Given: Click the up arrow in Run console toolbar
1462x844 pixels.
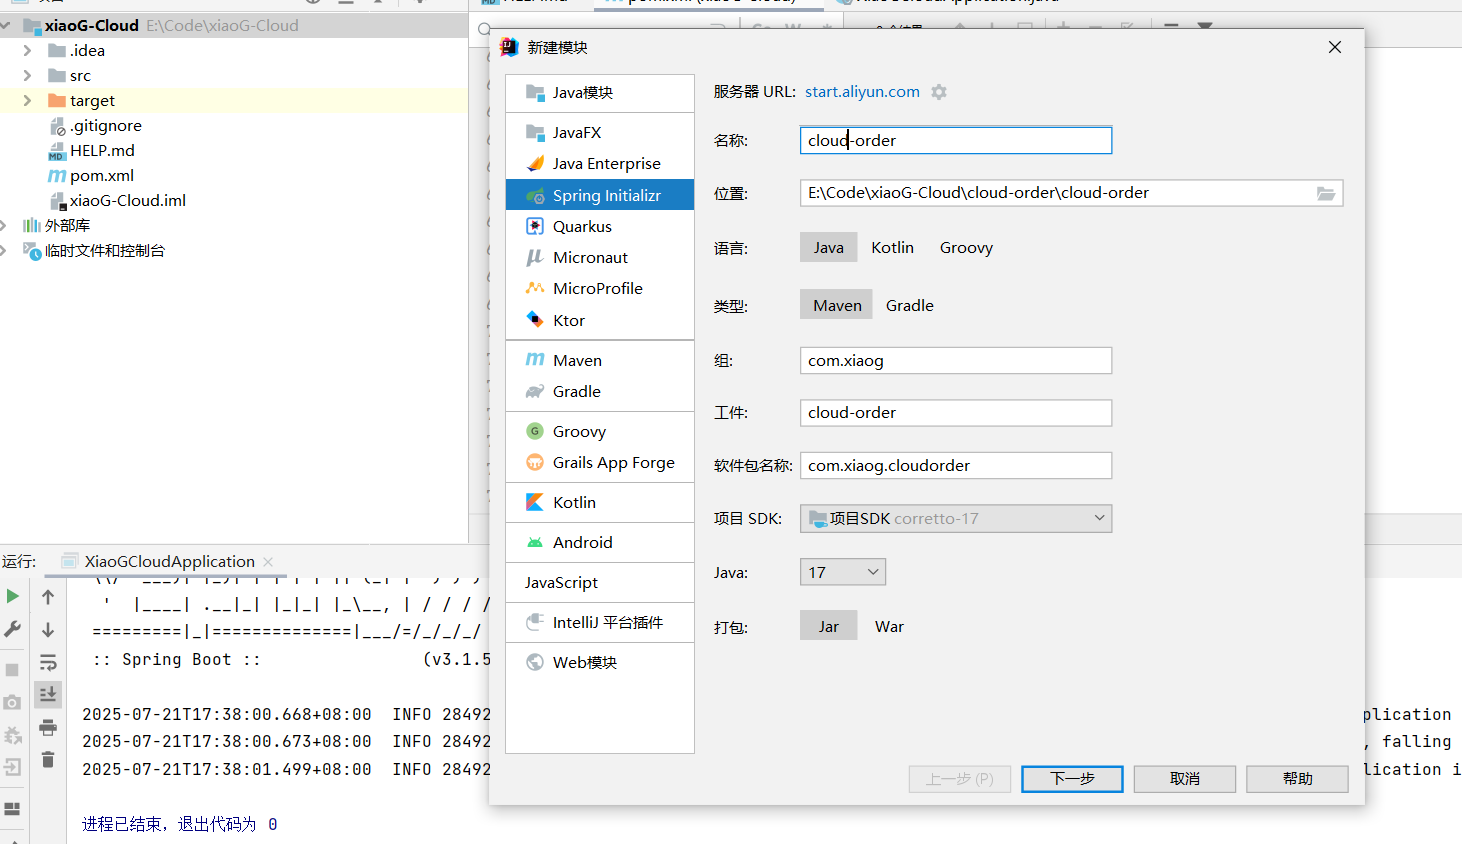Looking at the screenshot, I should tap(48, 597).
